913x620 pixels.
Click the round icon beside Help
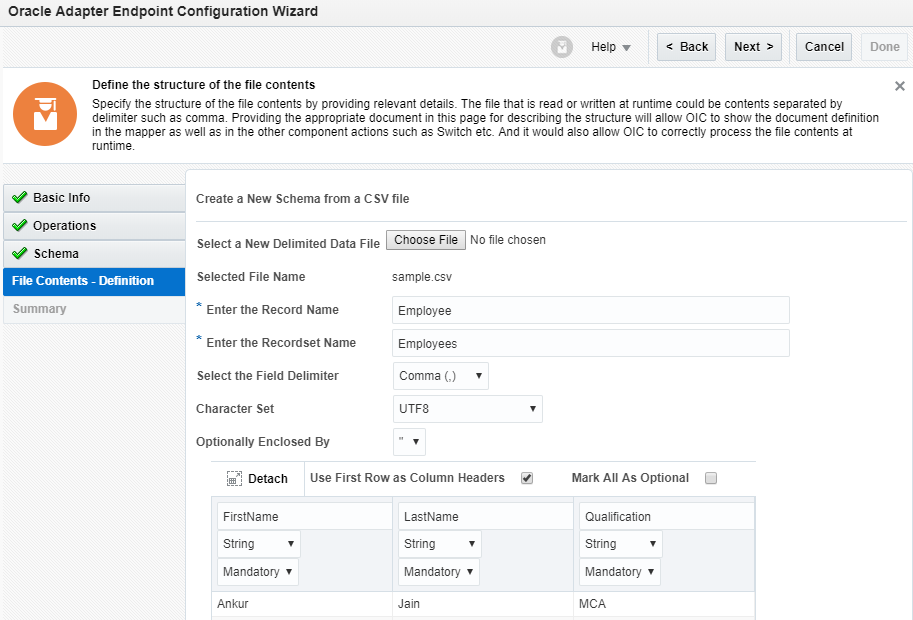click(562, 47)
